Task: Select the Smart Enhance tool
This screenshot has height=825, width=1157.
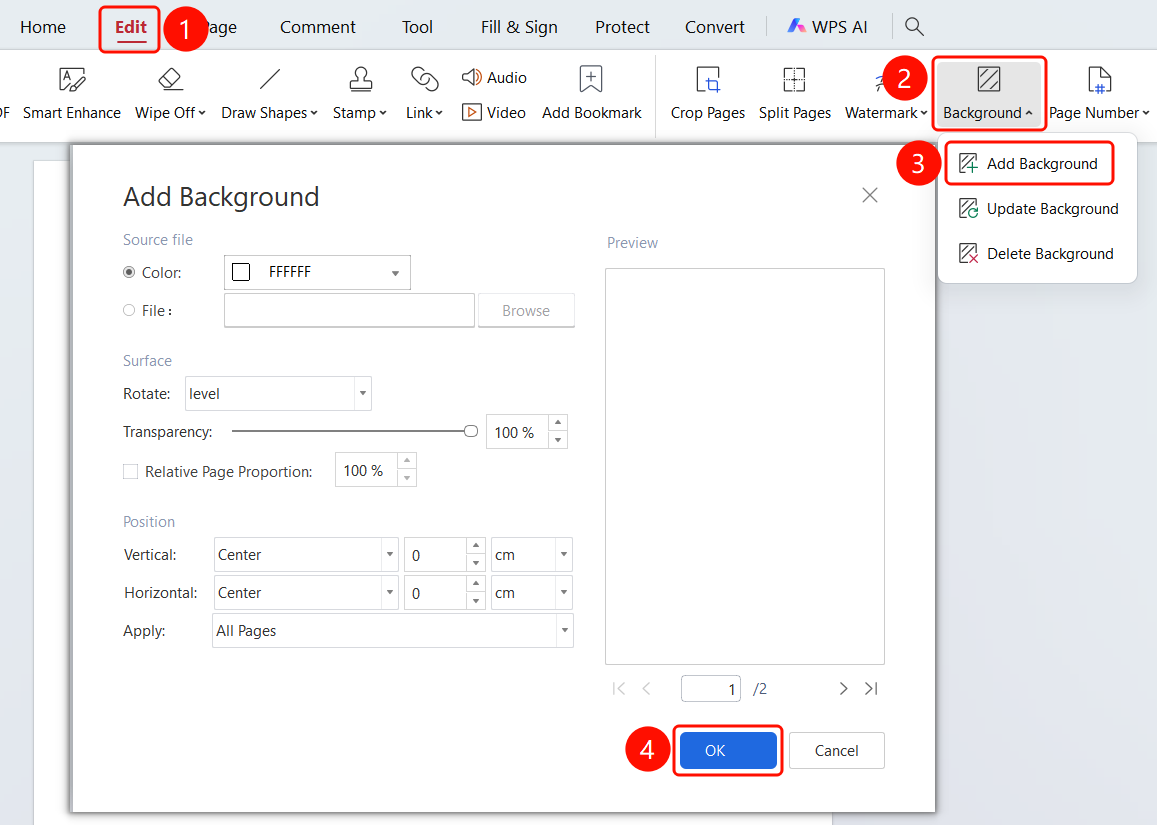Action: click(x=72, y=94)
